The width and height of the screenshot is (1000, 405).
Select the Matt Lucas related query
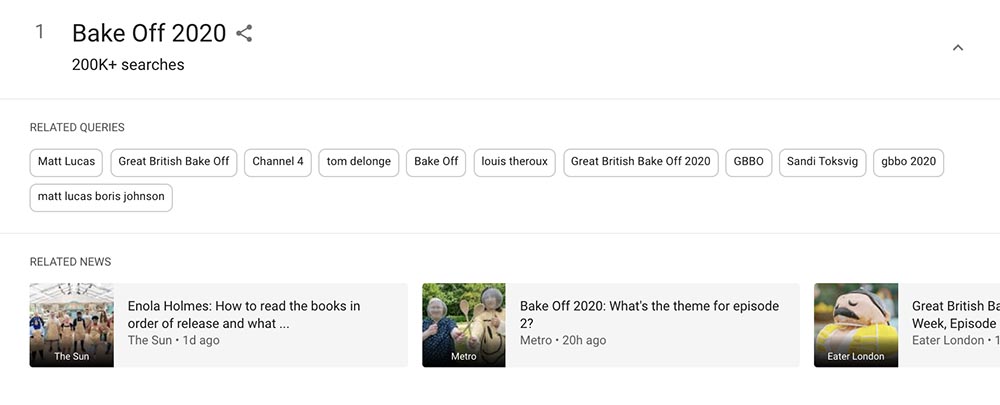66,162
